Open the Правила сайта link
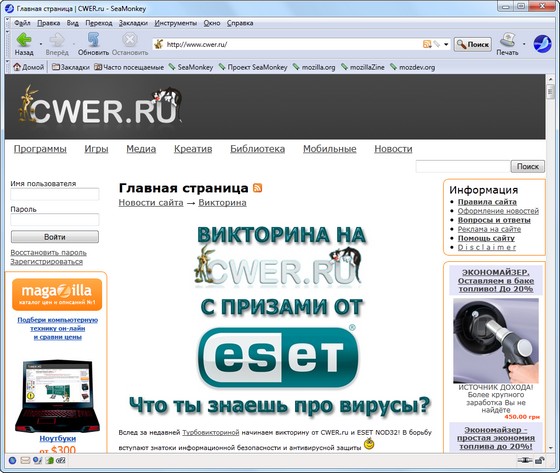 point(487,202)
